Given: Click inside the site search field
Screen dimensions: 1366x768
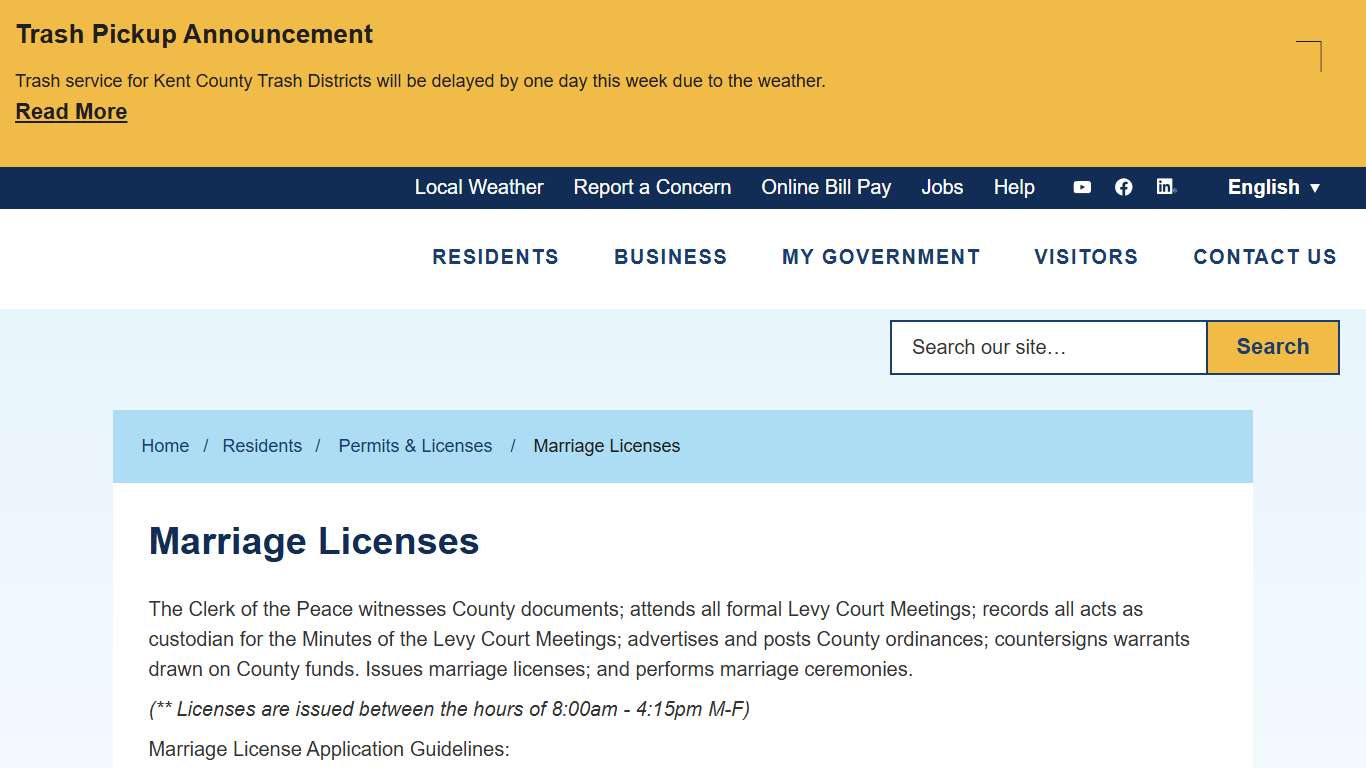Looking at the screenshot, I should click(1047, 347).
